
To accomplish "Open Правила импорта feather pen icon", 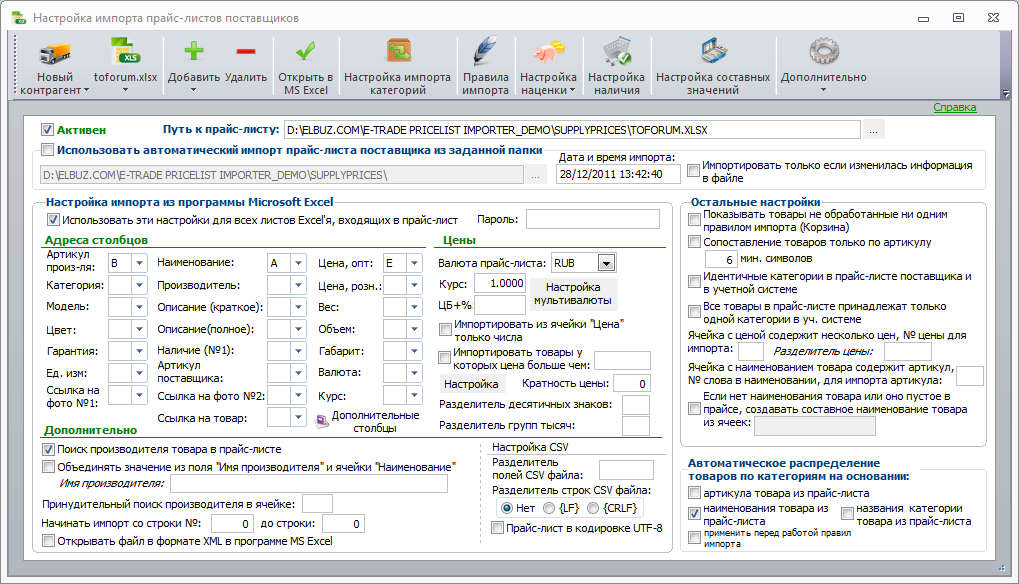I will point(485,51).
